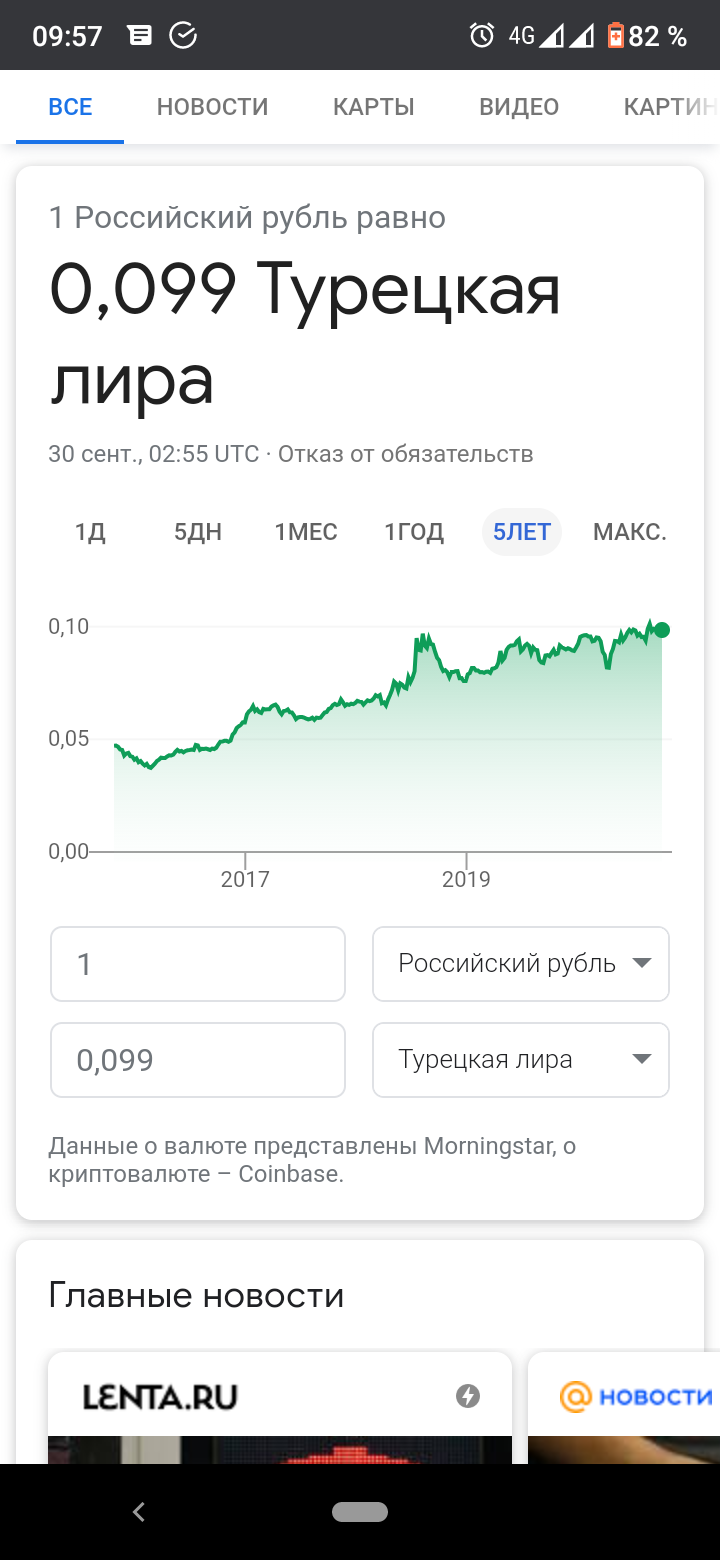Tap the AMP lightning icon on Lenta.ru card

point(468,1396)
